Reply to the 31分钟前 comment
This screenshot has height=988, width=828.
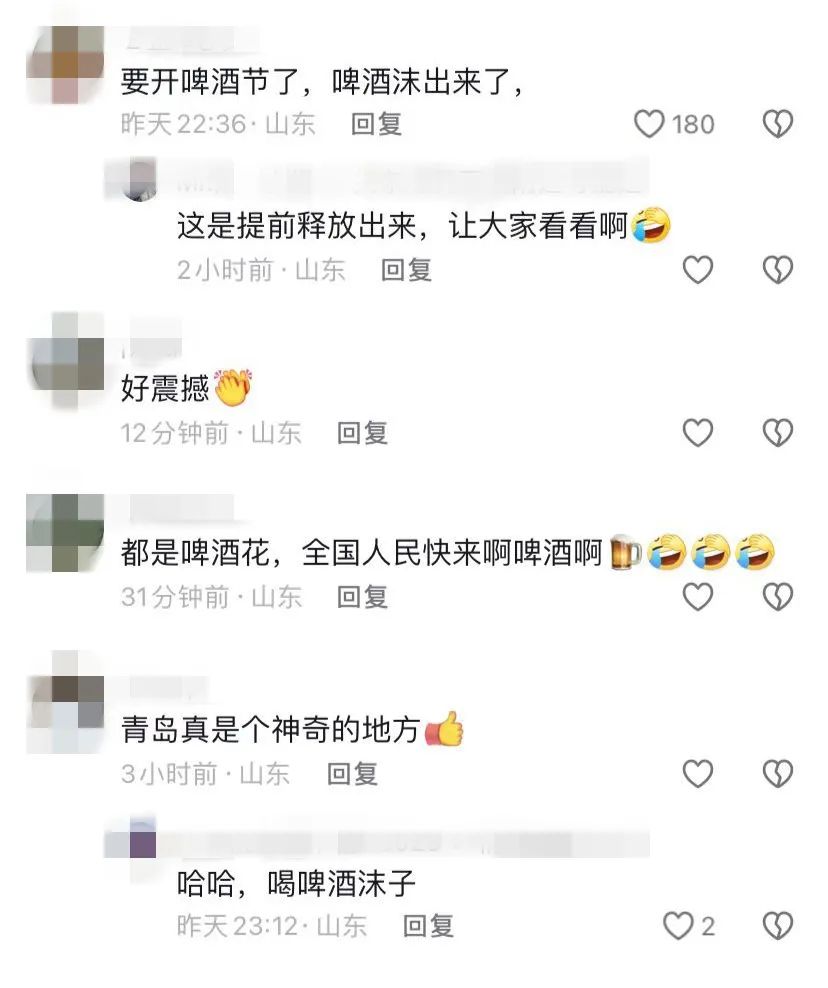pos(362,597)
